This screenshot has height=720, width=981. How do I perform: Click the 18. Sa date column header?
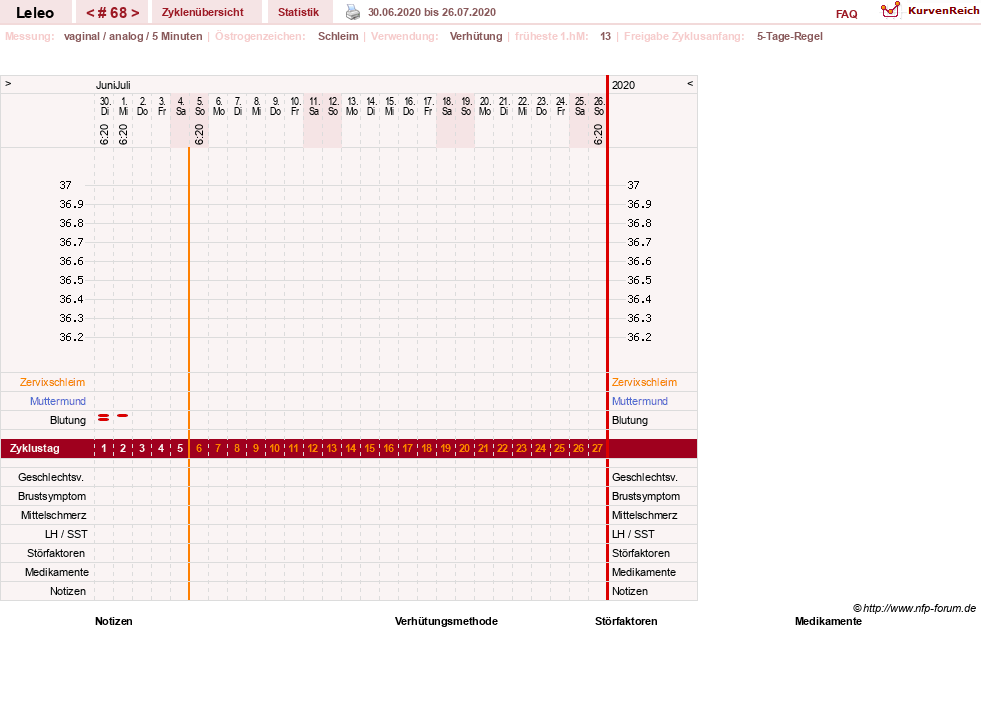pos(447,106)
